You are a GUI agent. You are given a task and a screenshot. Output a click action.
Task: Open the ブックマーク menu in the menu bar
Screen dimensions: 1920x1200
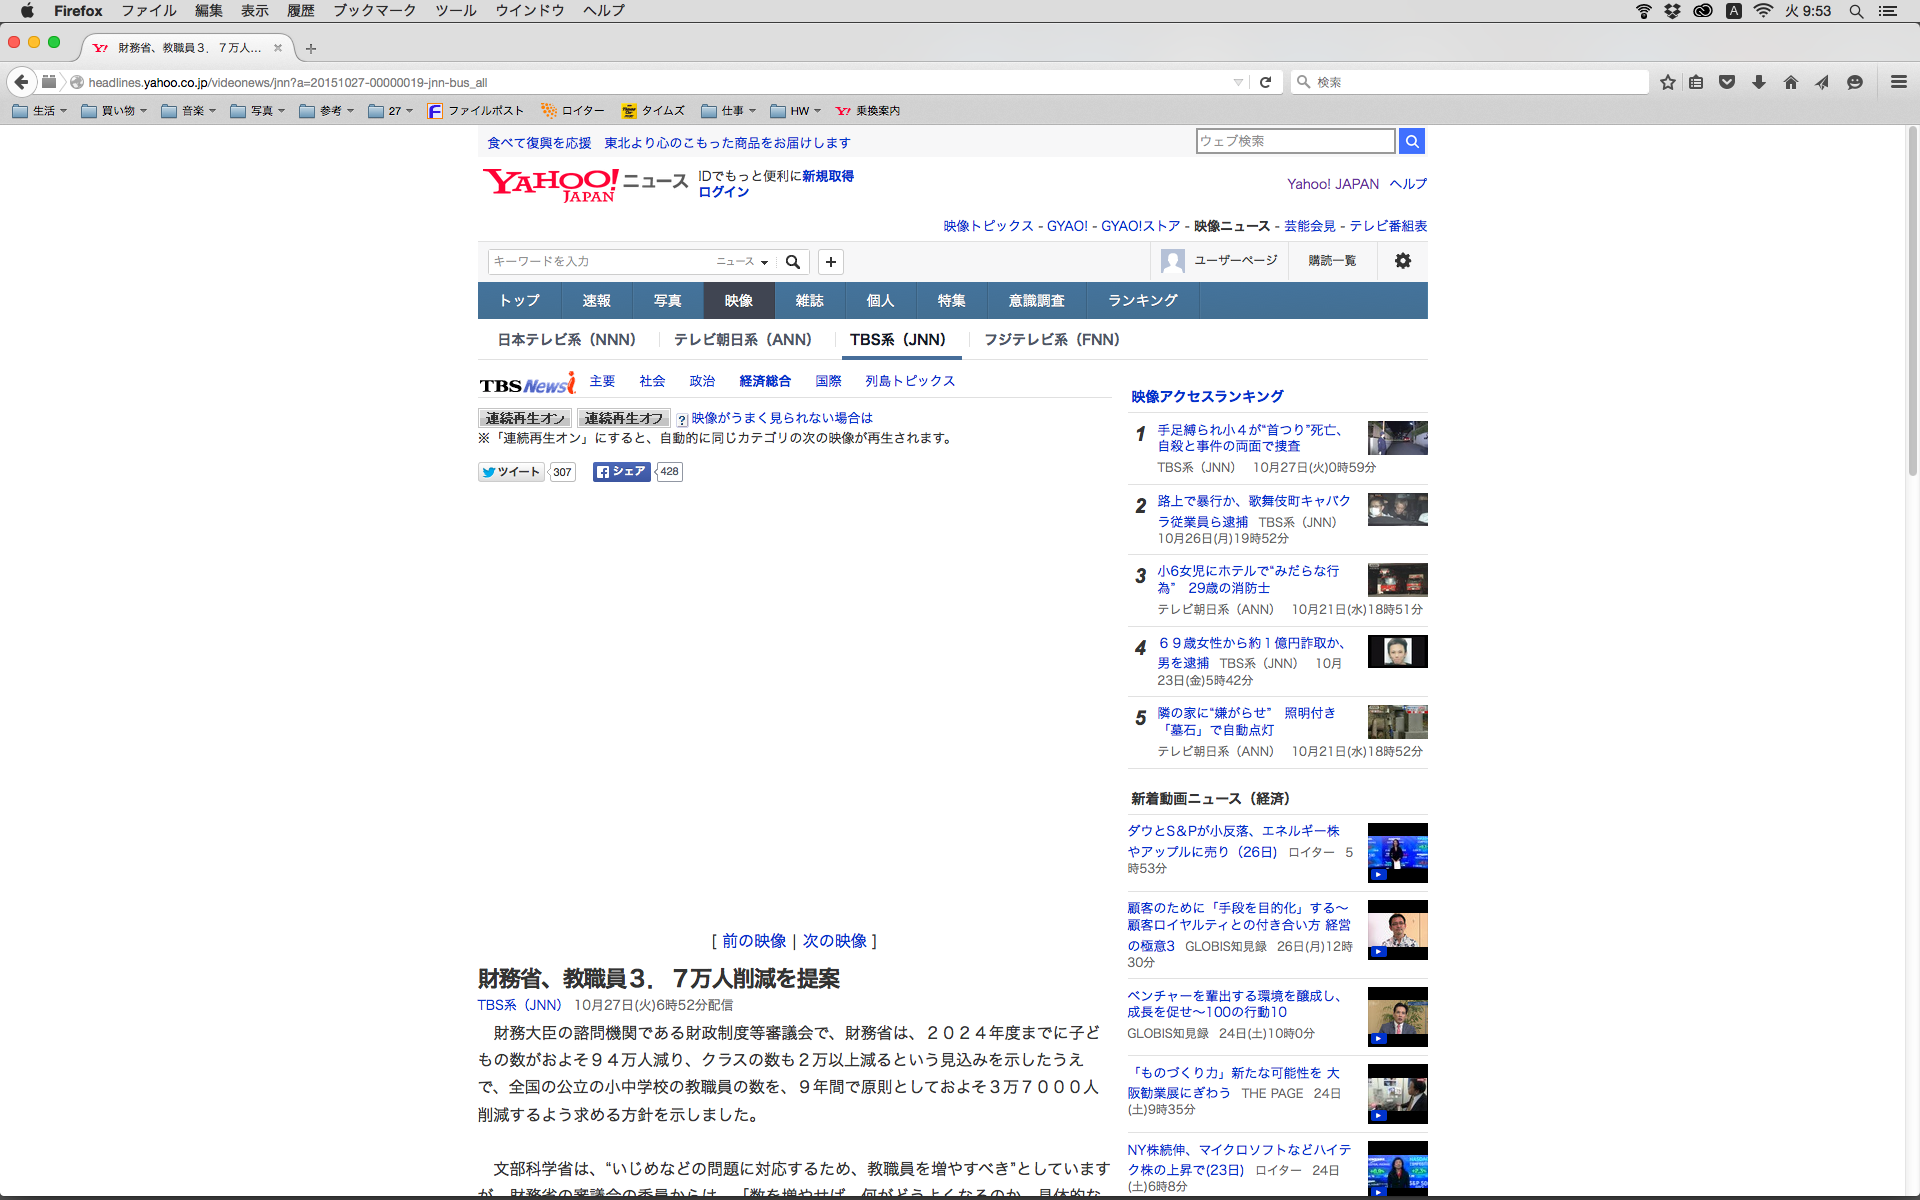point(374,11)
